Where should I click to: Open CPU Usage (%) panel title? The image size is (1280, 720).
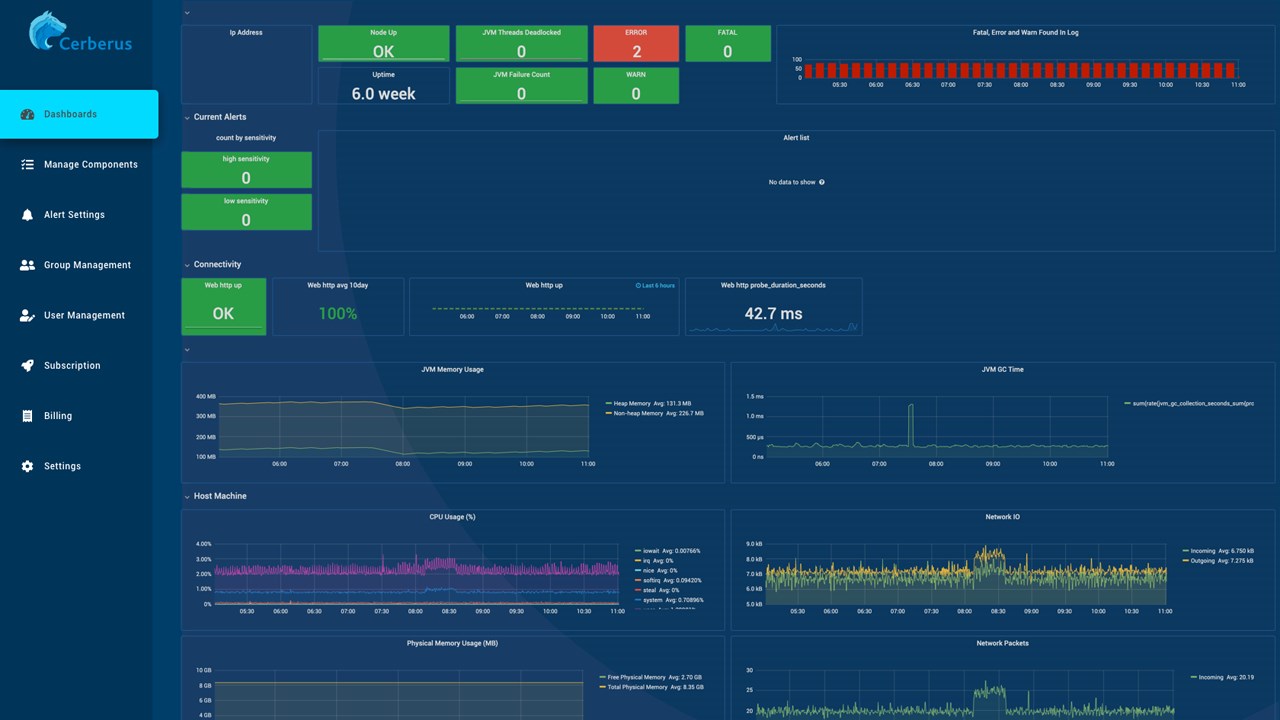452,517
